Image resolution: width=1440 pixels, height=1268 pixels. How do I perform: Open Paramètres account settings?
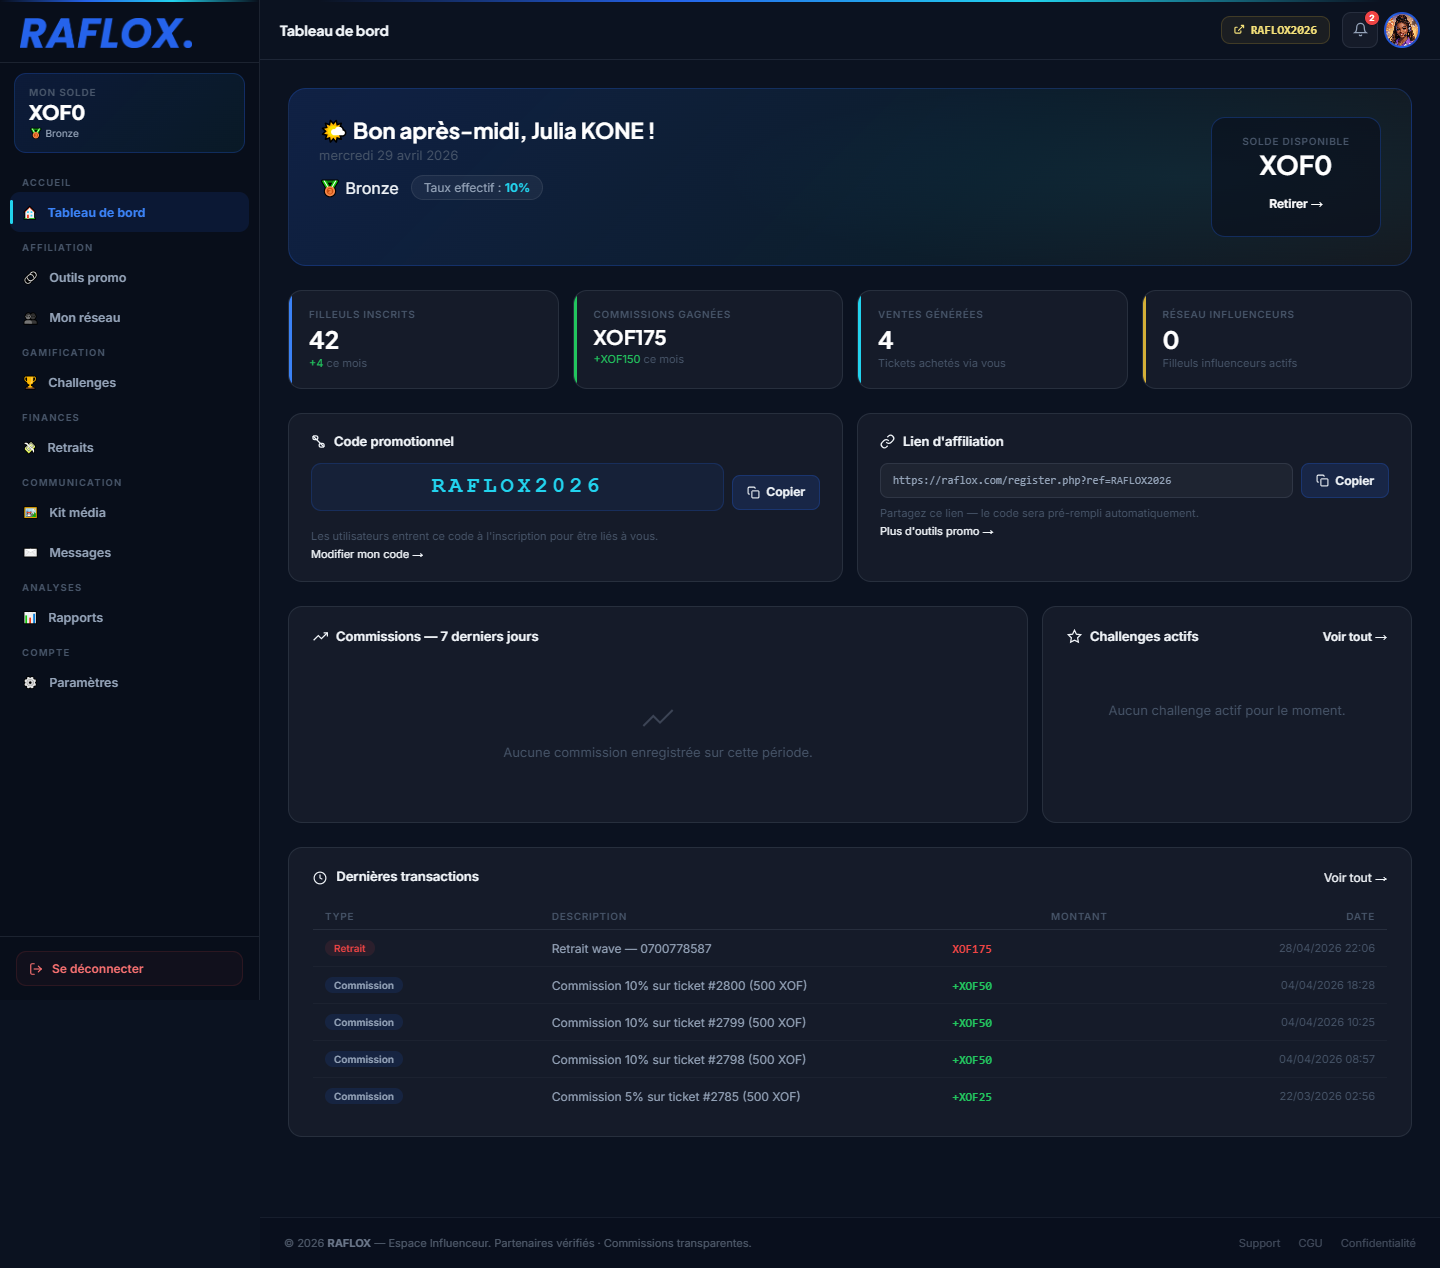(130, 683)
